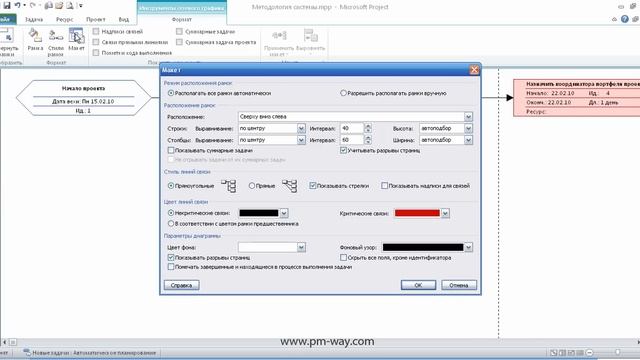Open file using the folder icon in quick access
640x360 pixels.
pyautogui.click(x=59, y=5)
